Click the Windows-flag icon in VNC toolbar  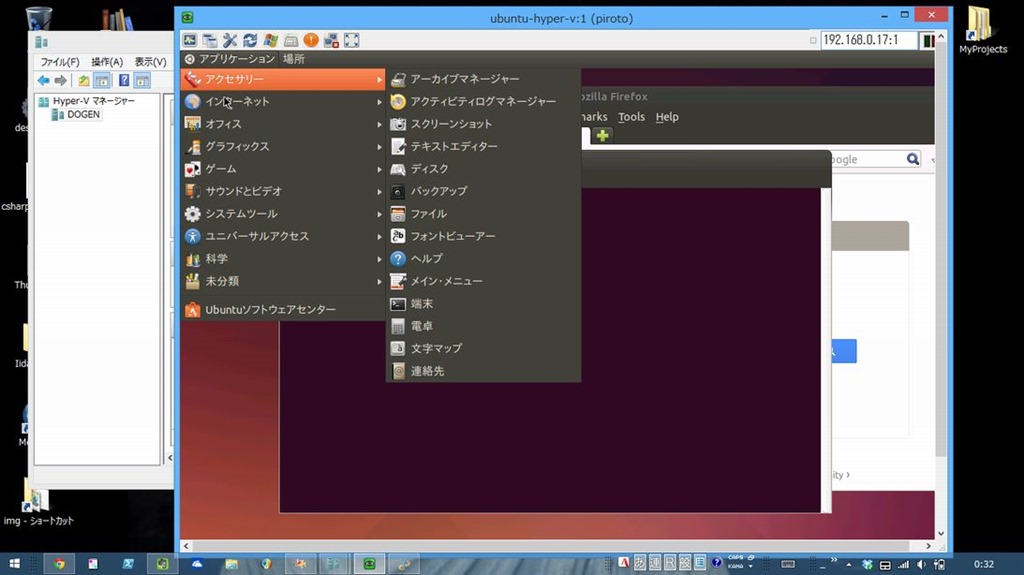[x=270, y=40]
